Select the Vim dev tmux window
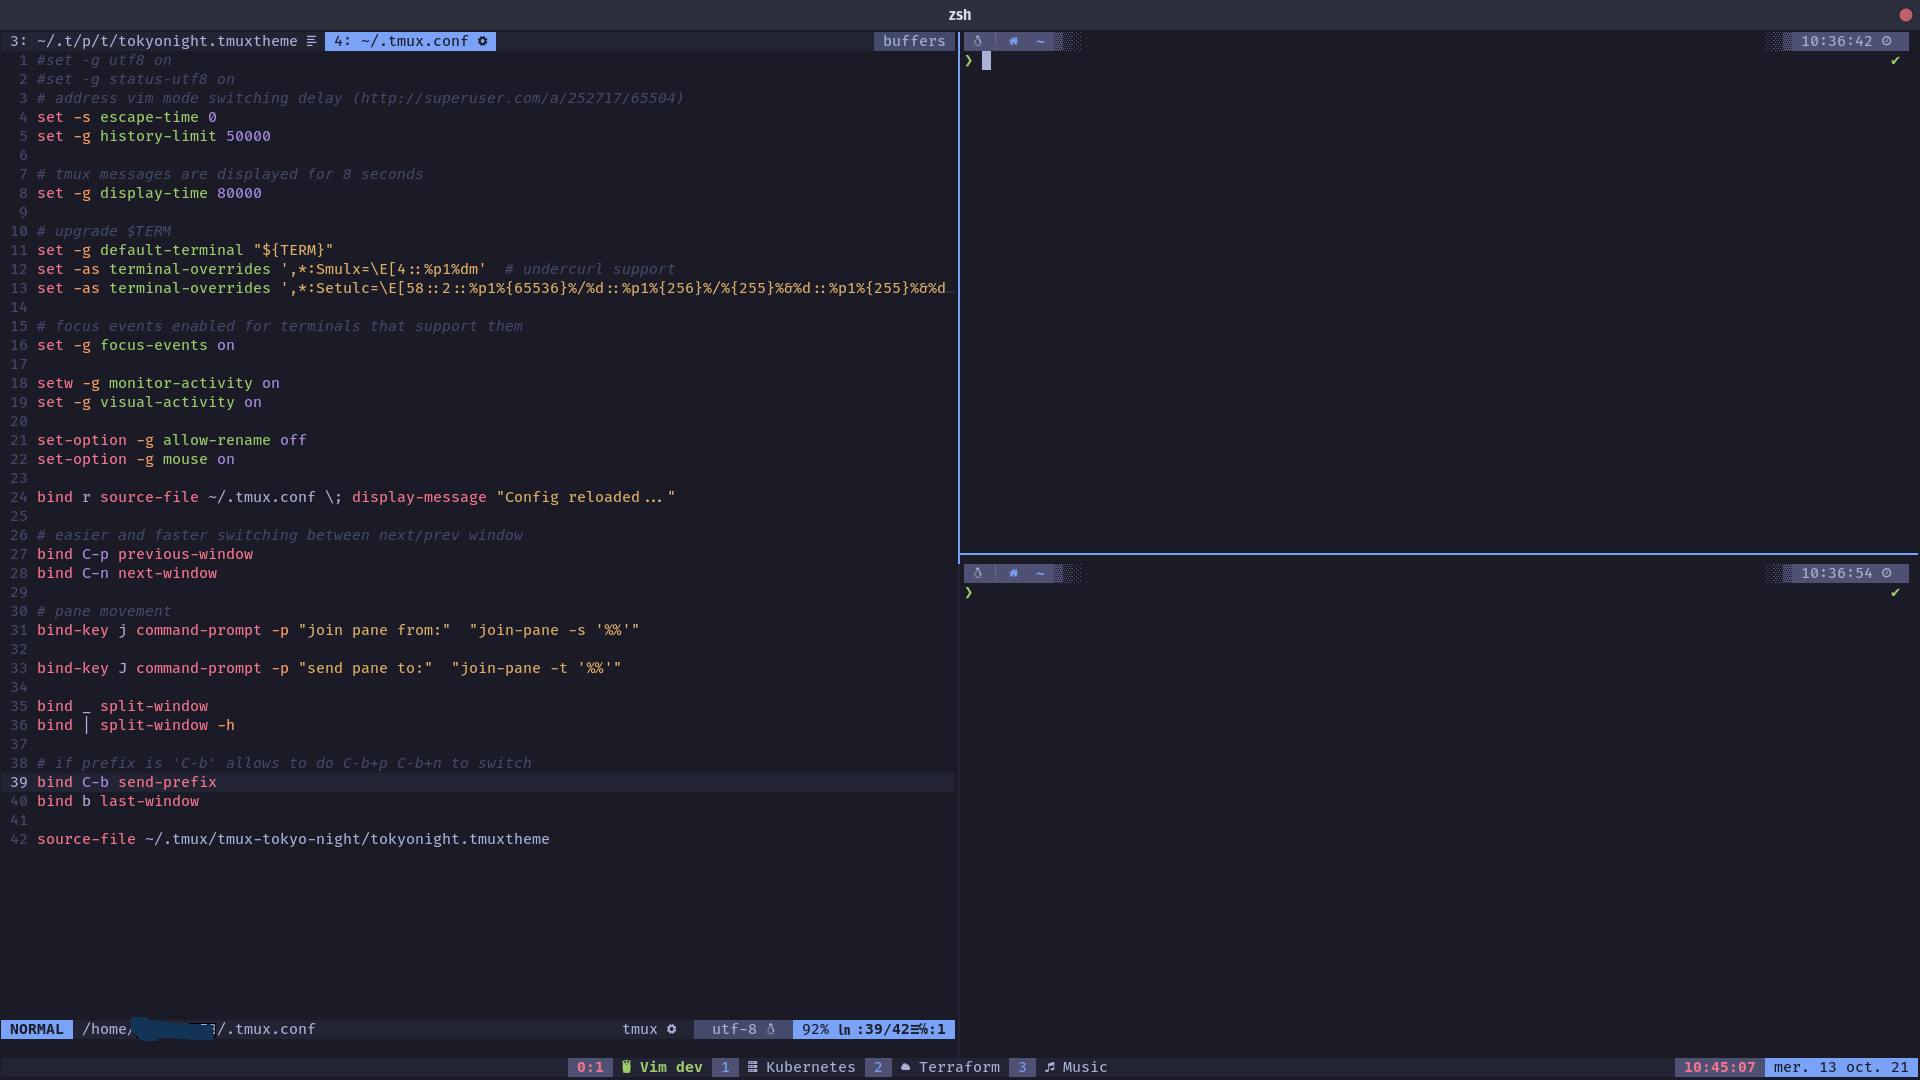Image resolution: width=1920 pixels, height=1080 pixels. 670,1067
